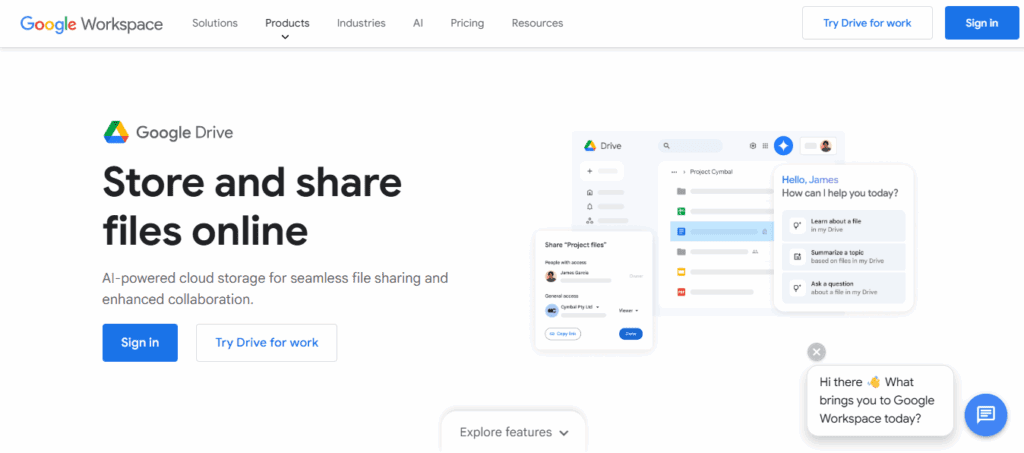Open the Pricing page

pos(468,23)
